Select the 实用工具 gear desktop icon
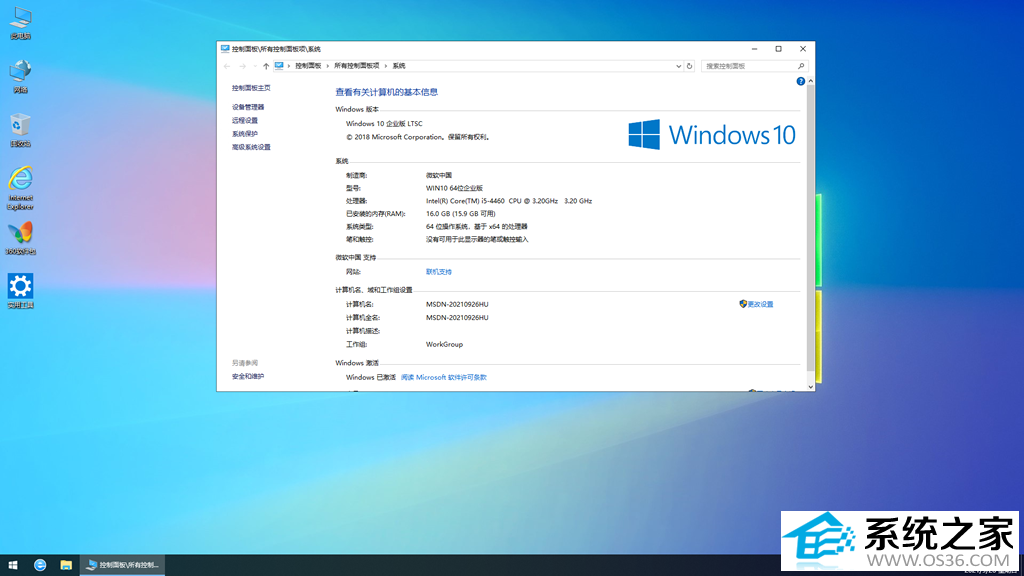This screenshot has width=1024, height=576. [x=20, y=291]
